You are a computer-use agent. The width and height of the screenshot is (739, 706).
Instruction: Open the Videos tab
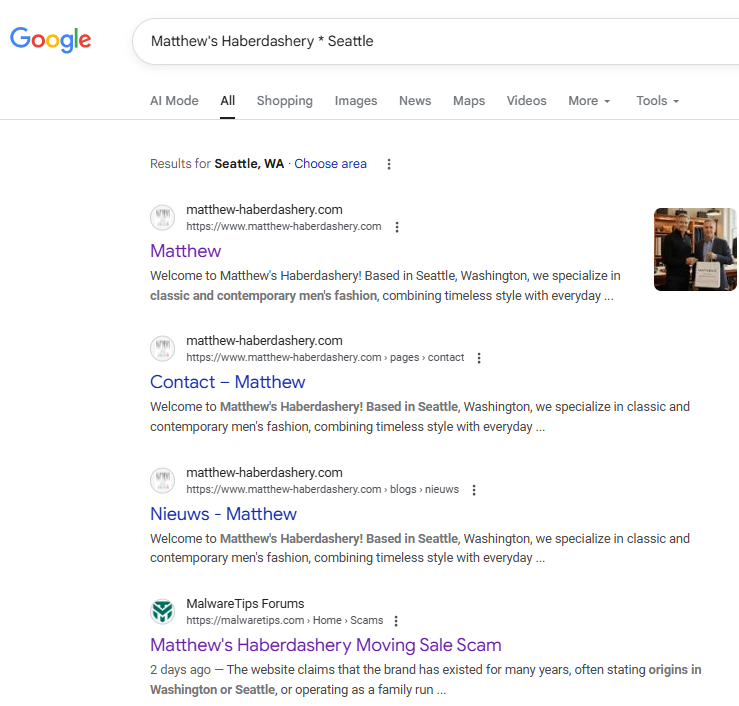pyautogui.click(x=526, y=101)
